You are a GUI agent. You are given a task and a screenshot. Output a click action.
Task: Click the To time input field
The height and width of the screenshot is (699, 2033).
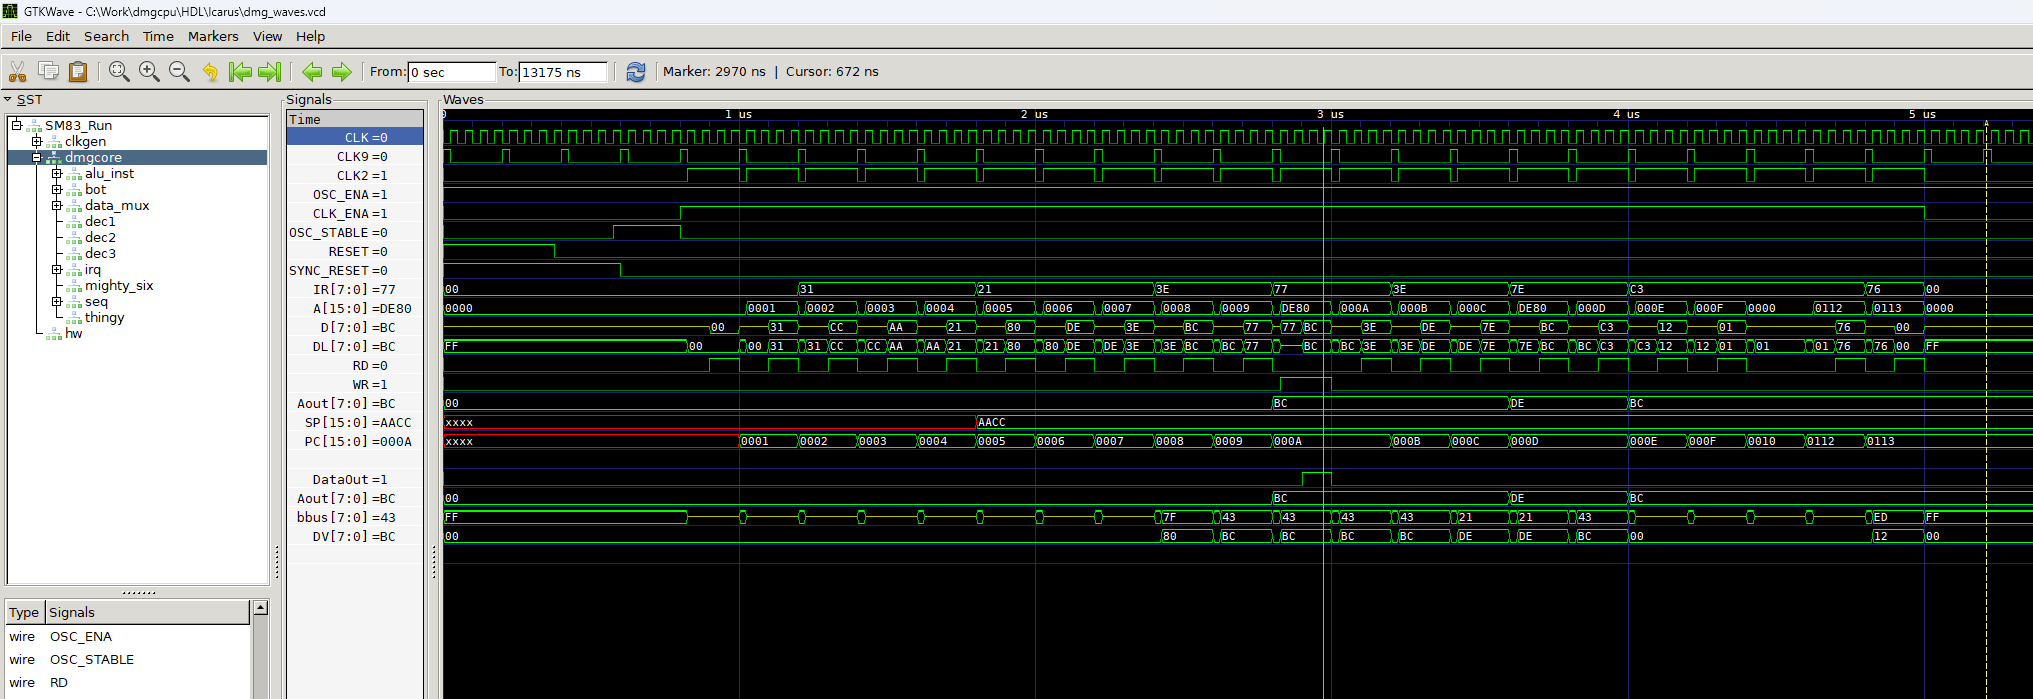coord(563,72)
